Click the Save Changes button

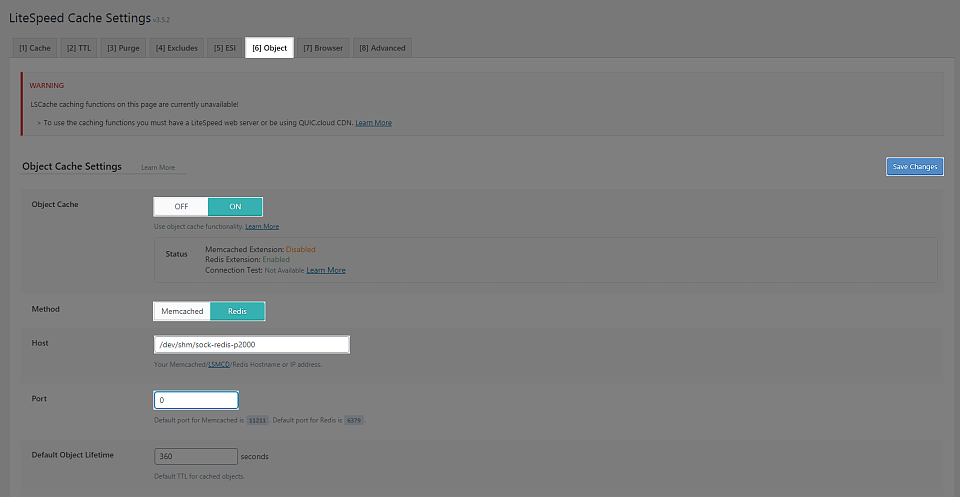tap(915, 166)
